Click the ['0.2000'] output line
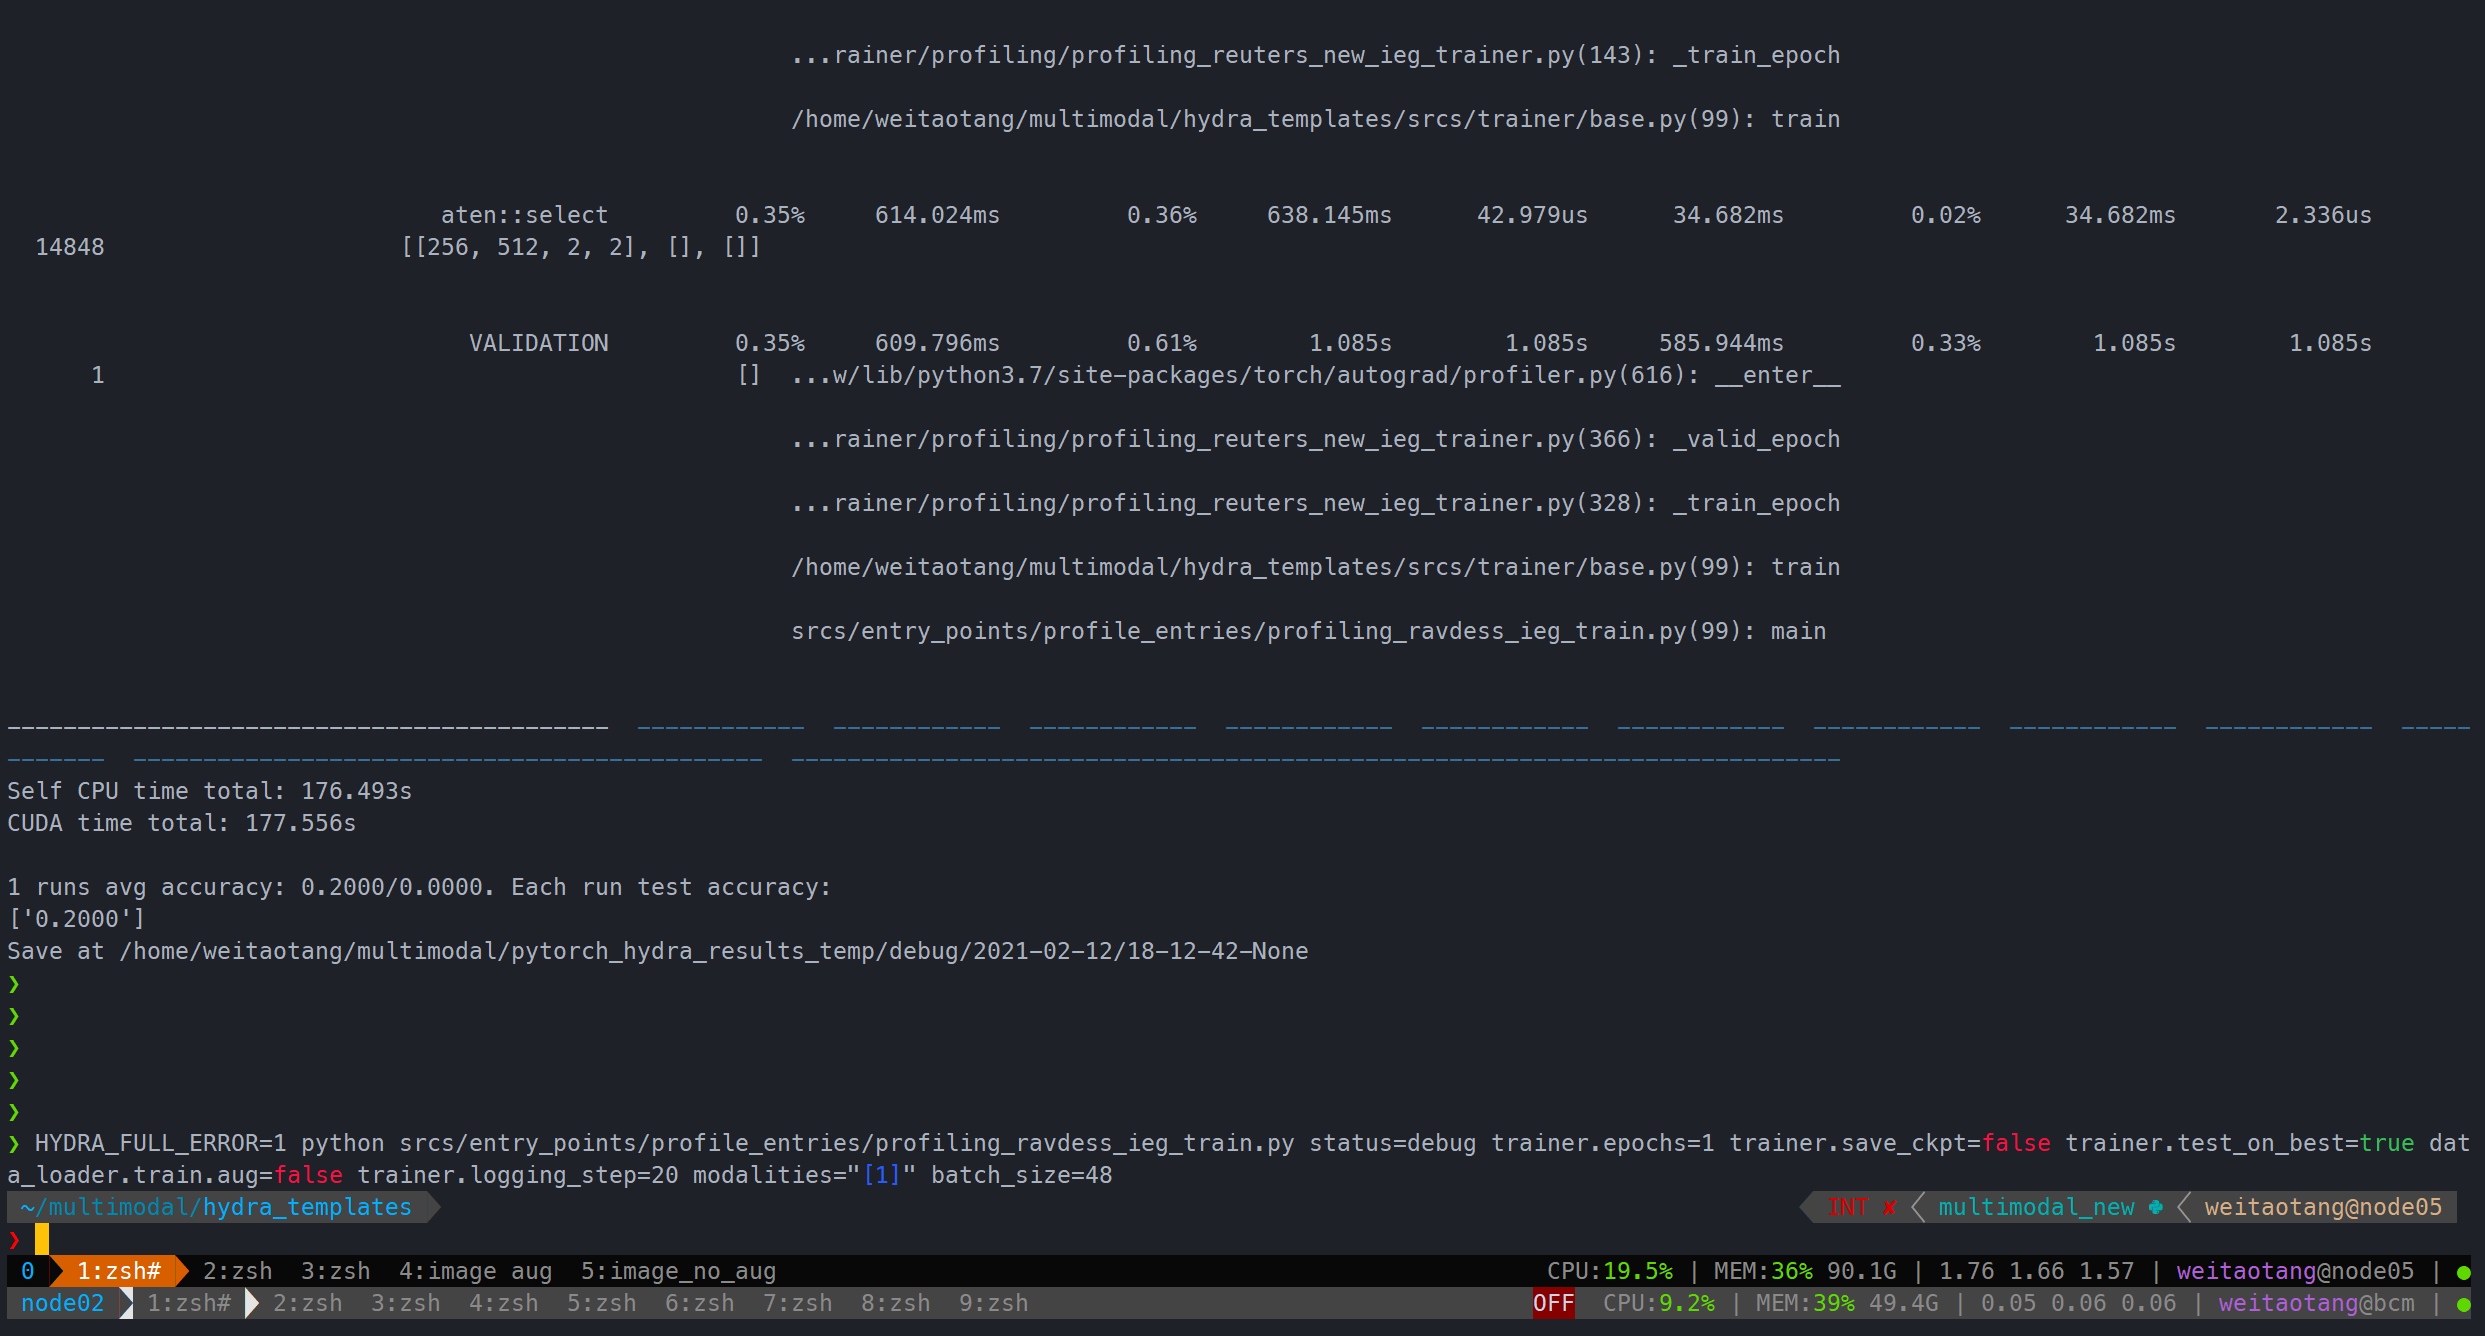 pyautogui.click(x=77, y=919)
